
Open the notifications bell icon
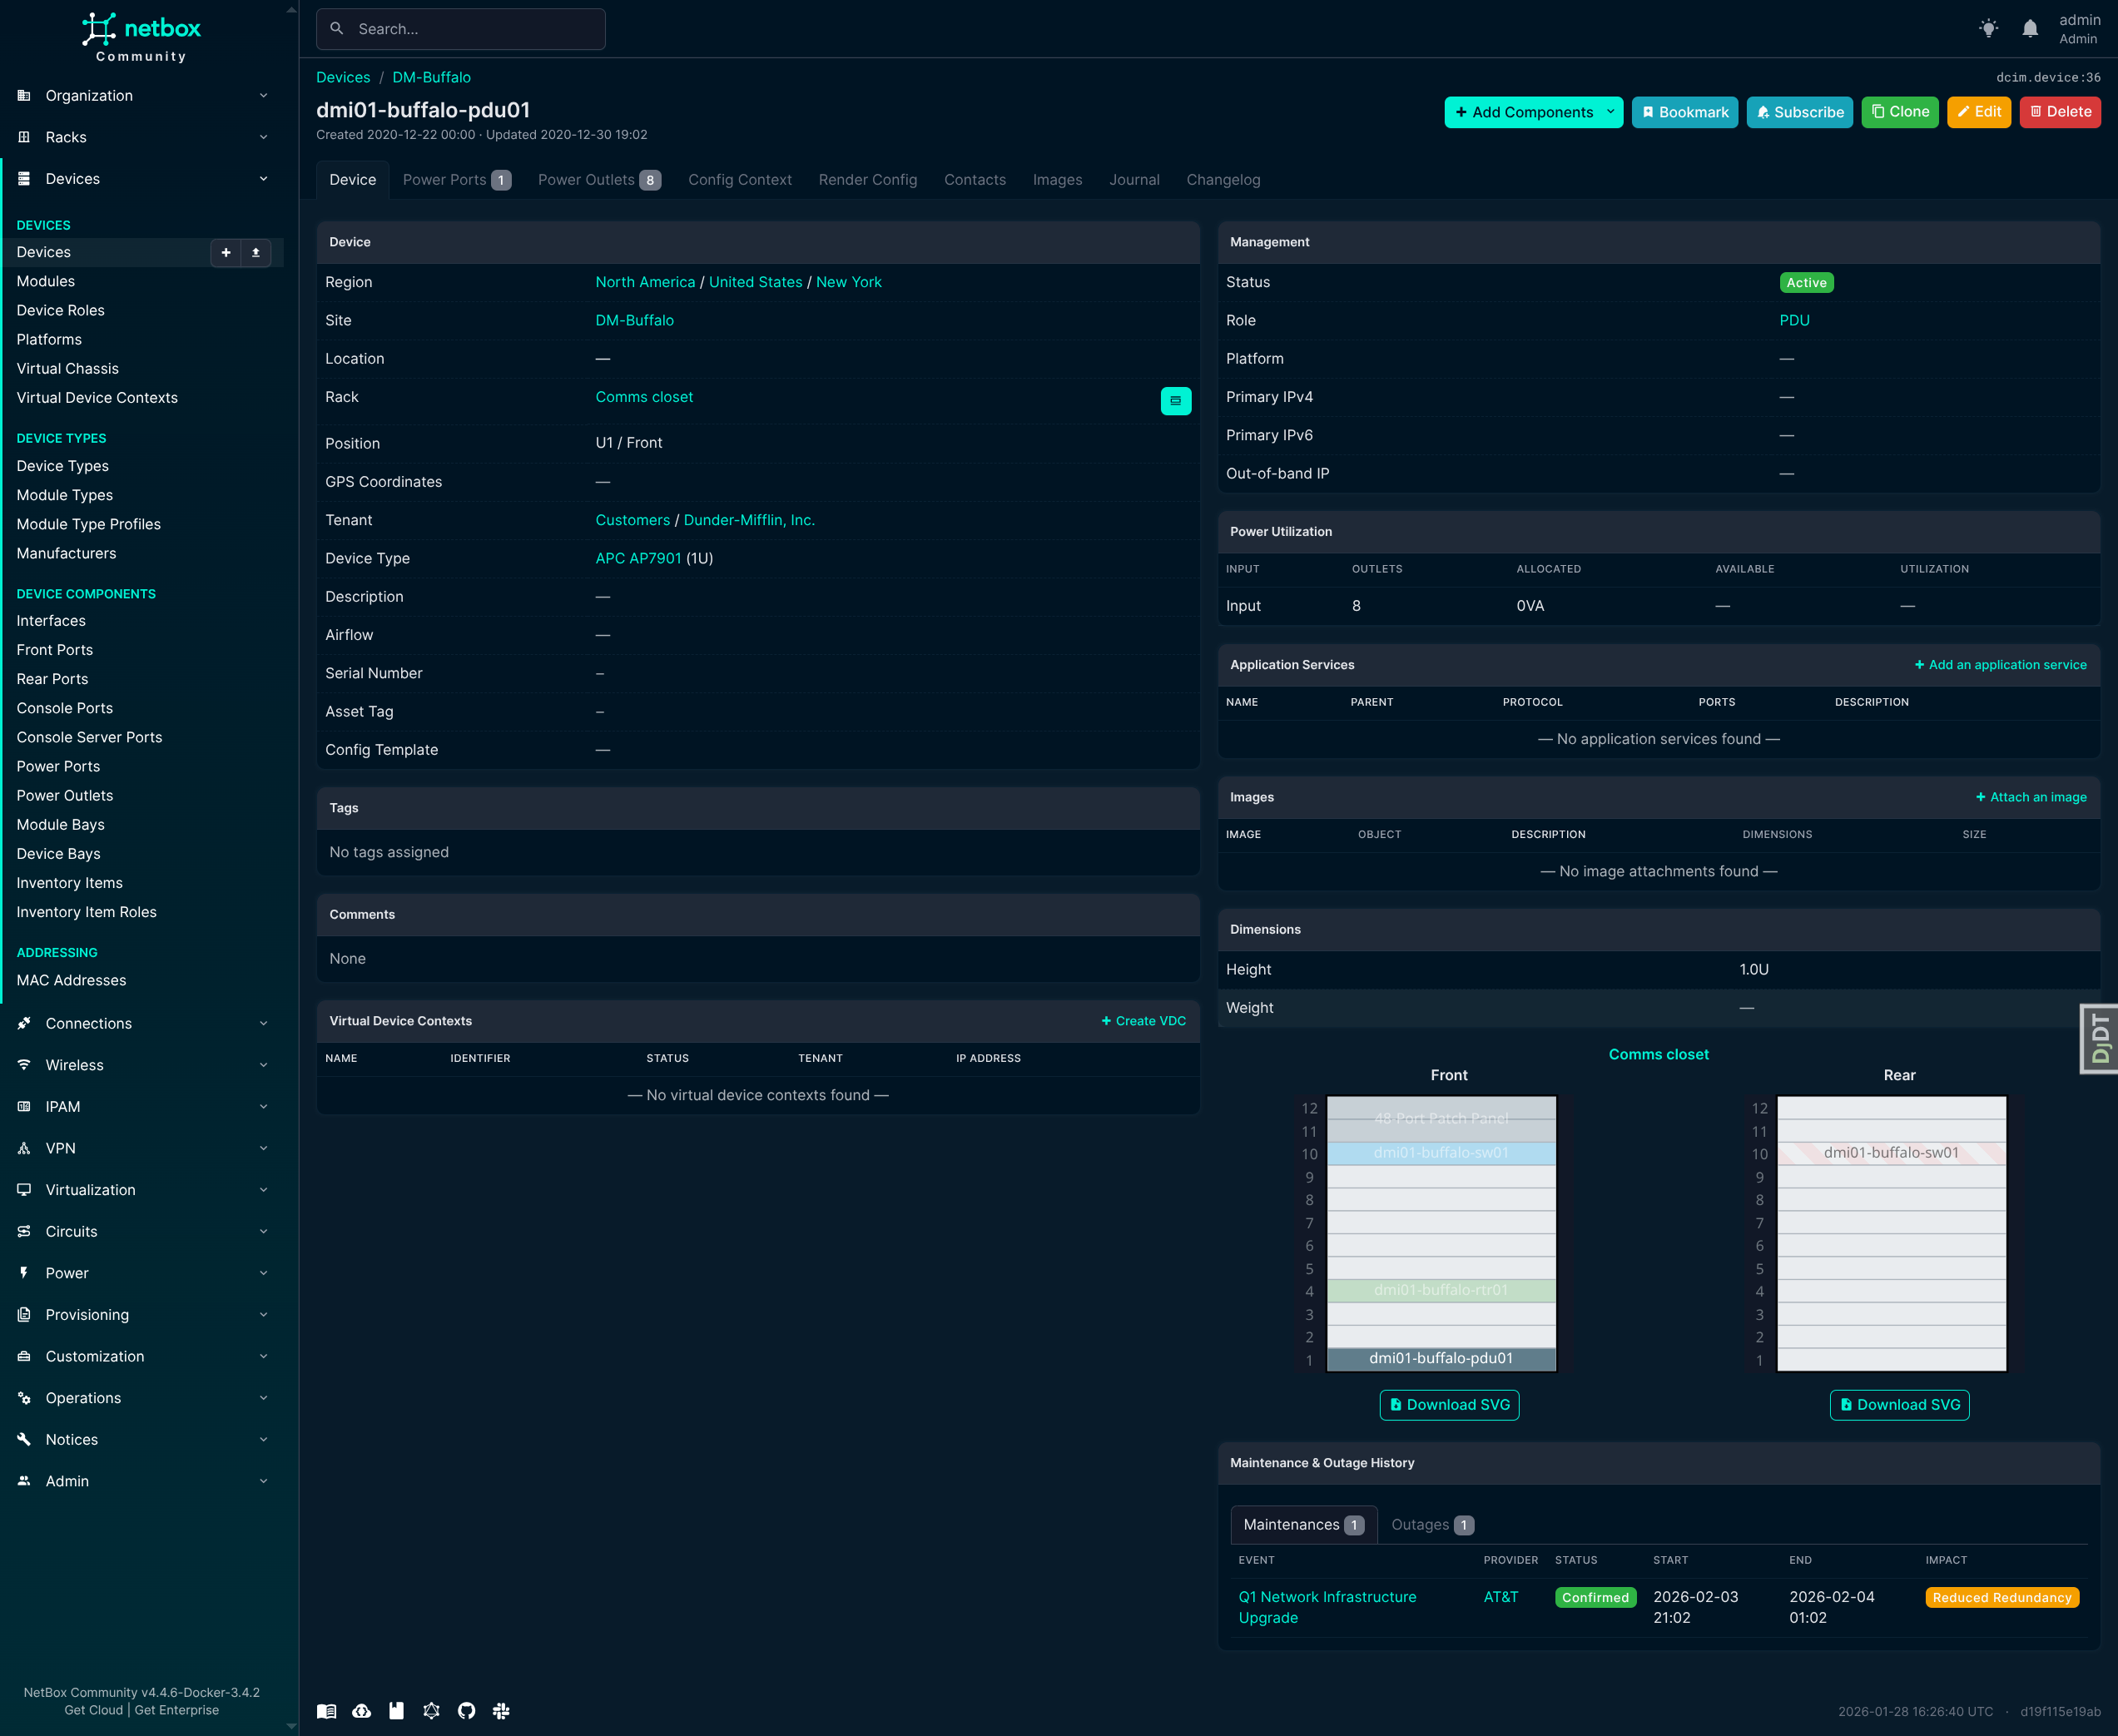[2029, 28]
